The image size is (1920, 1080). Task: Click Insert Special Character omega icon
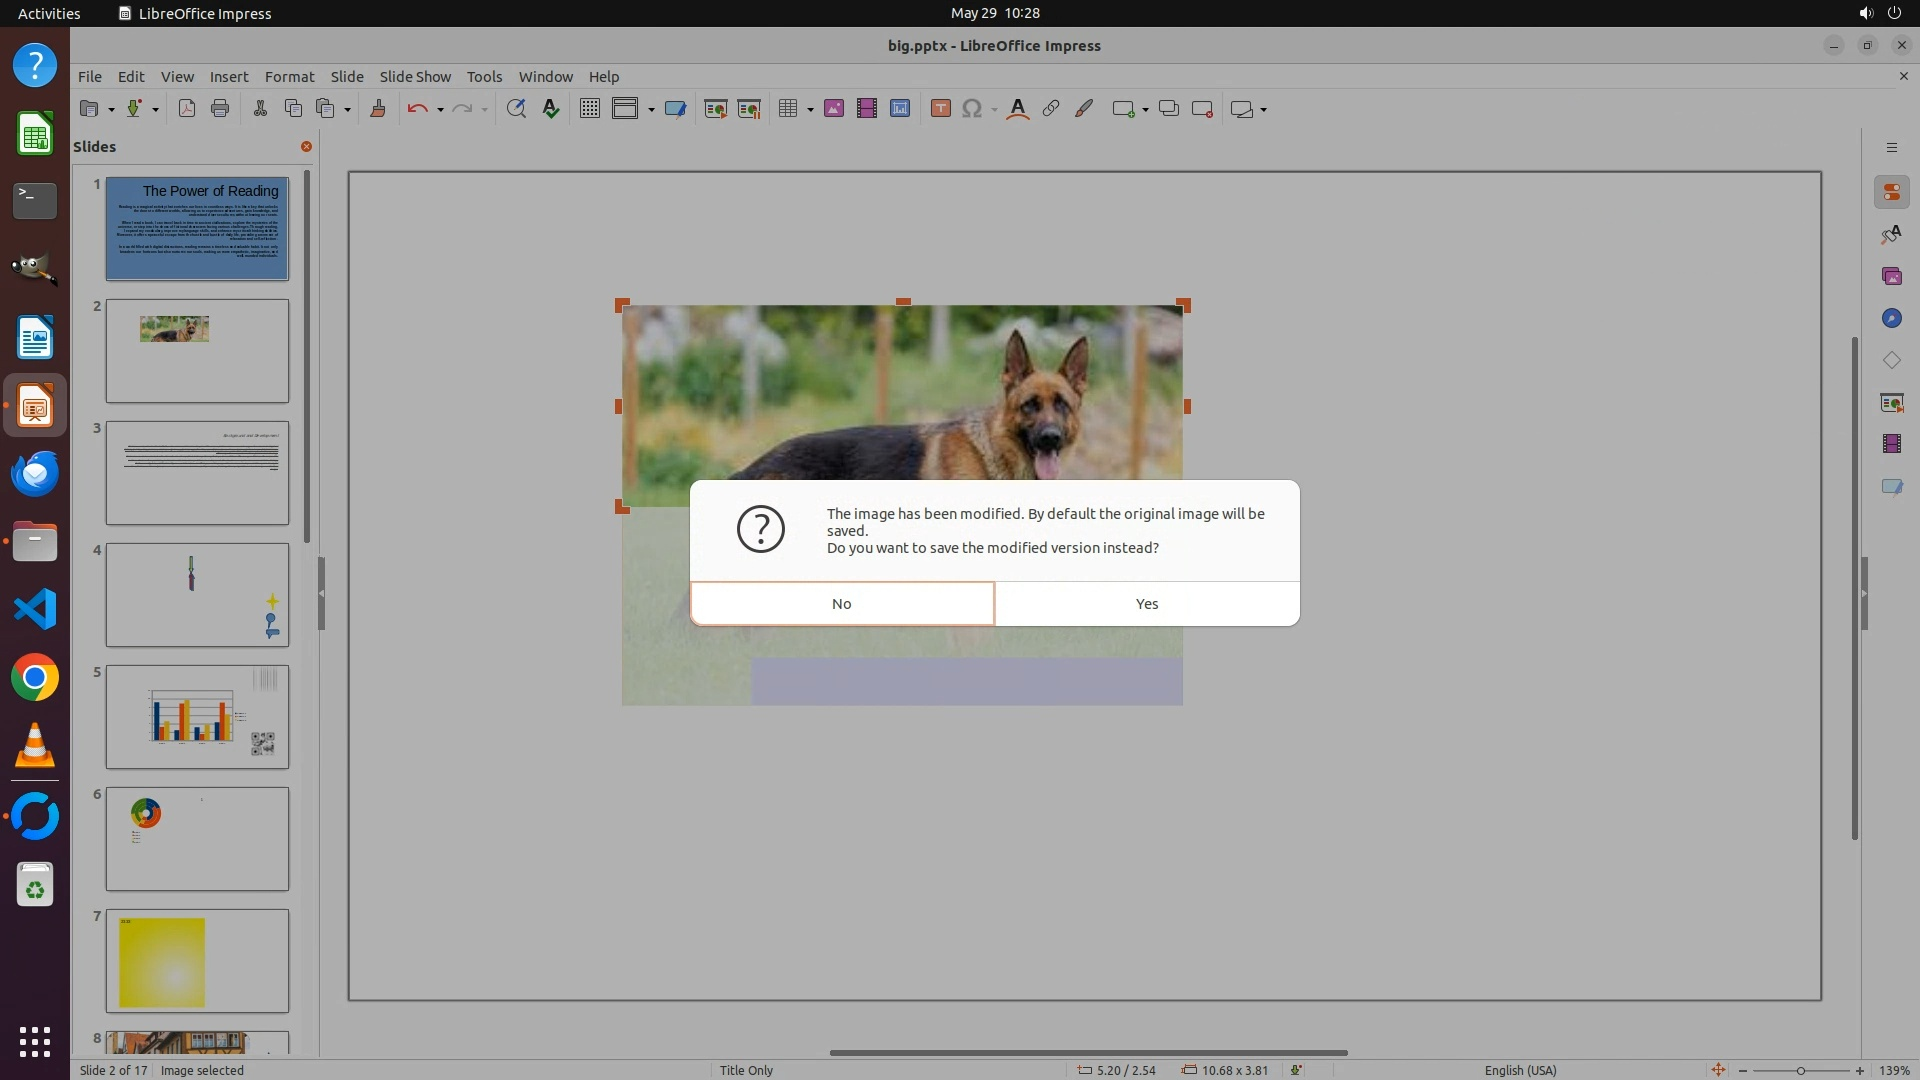pos(971,109)
